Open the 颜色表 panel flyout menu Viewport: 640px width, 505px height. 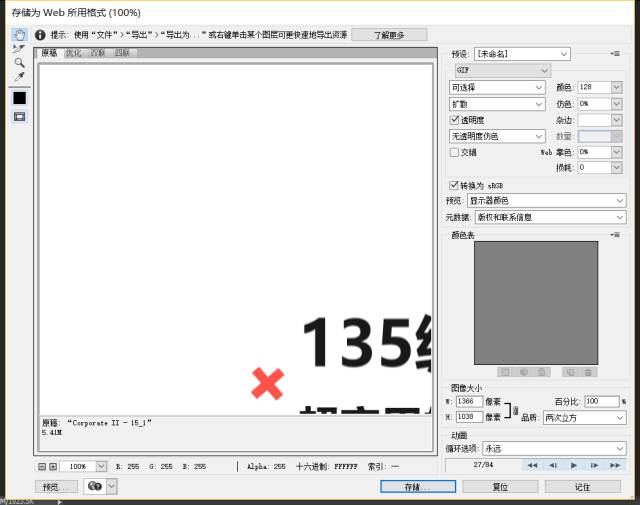(x=616, y=235)
